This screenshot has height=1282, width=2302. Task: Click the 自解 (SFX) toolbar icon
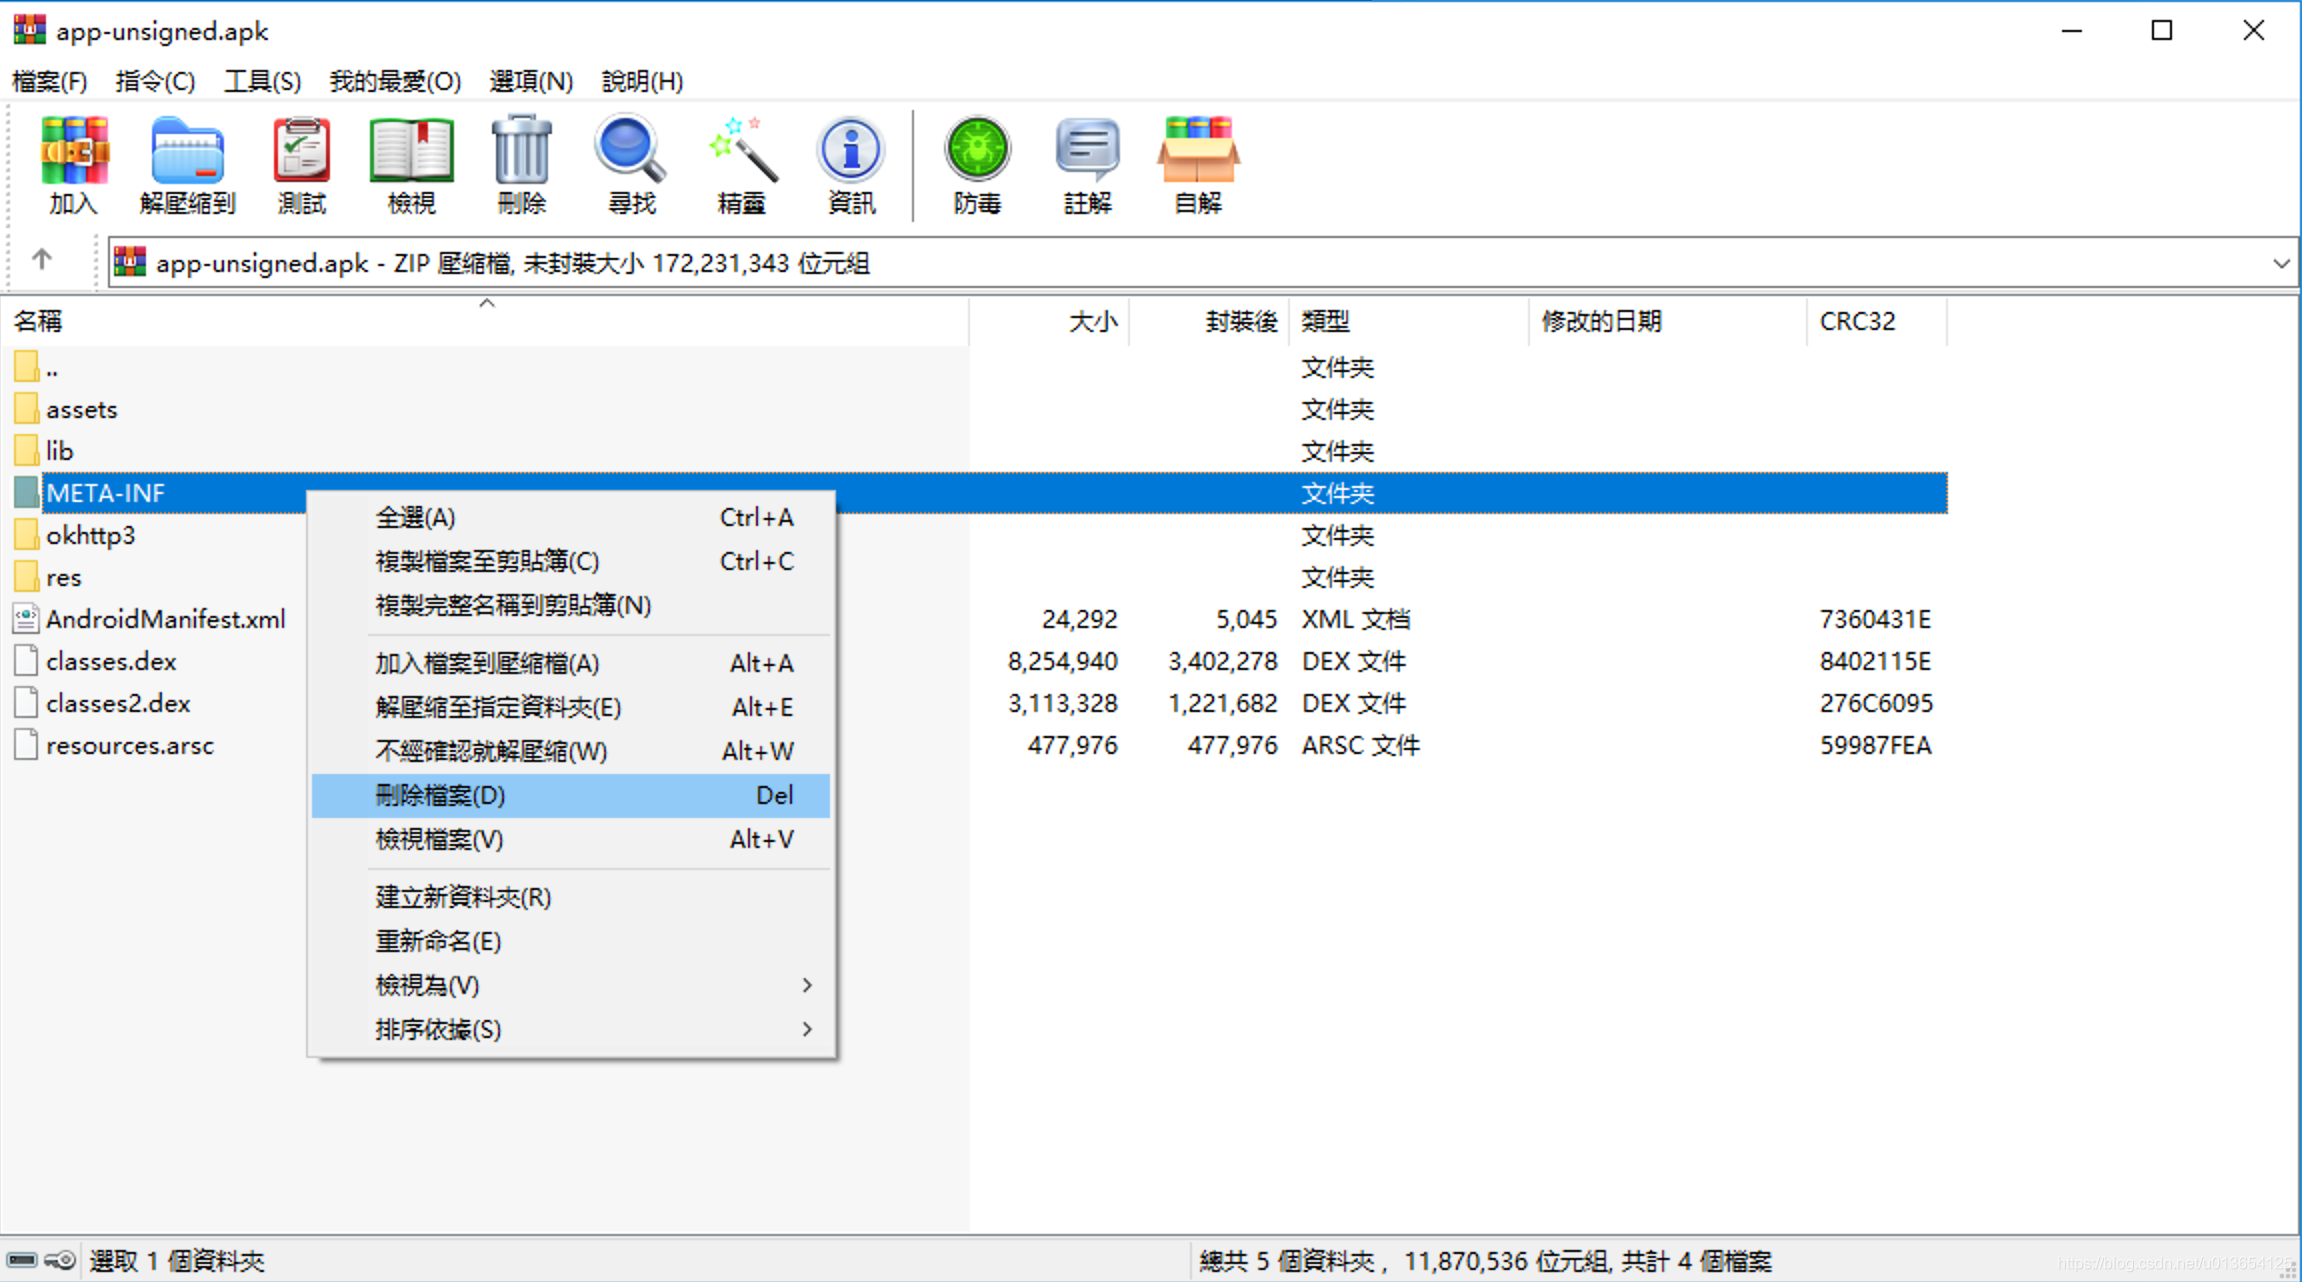click(1197, 163)
